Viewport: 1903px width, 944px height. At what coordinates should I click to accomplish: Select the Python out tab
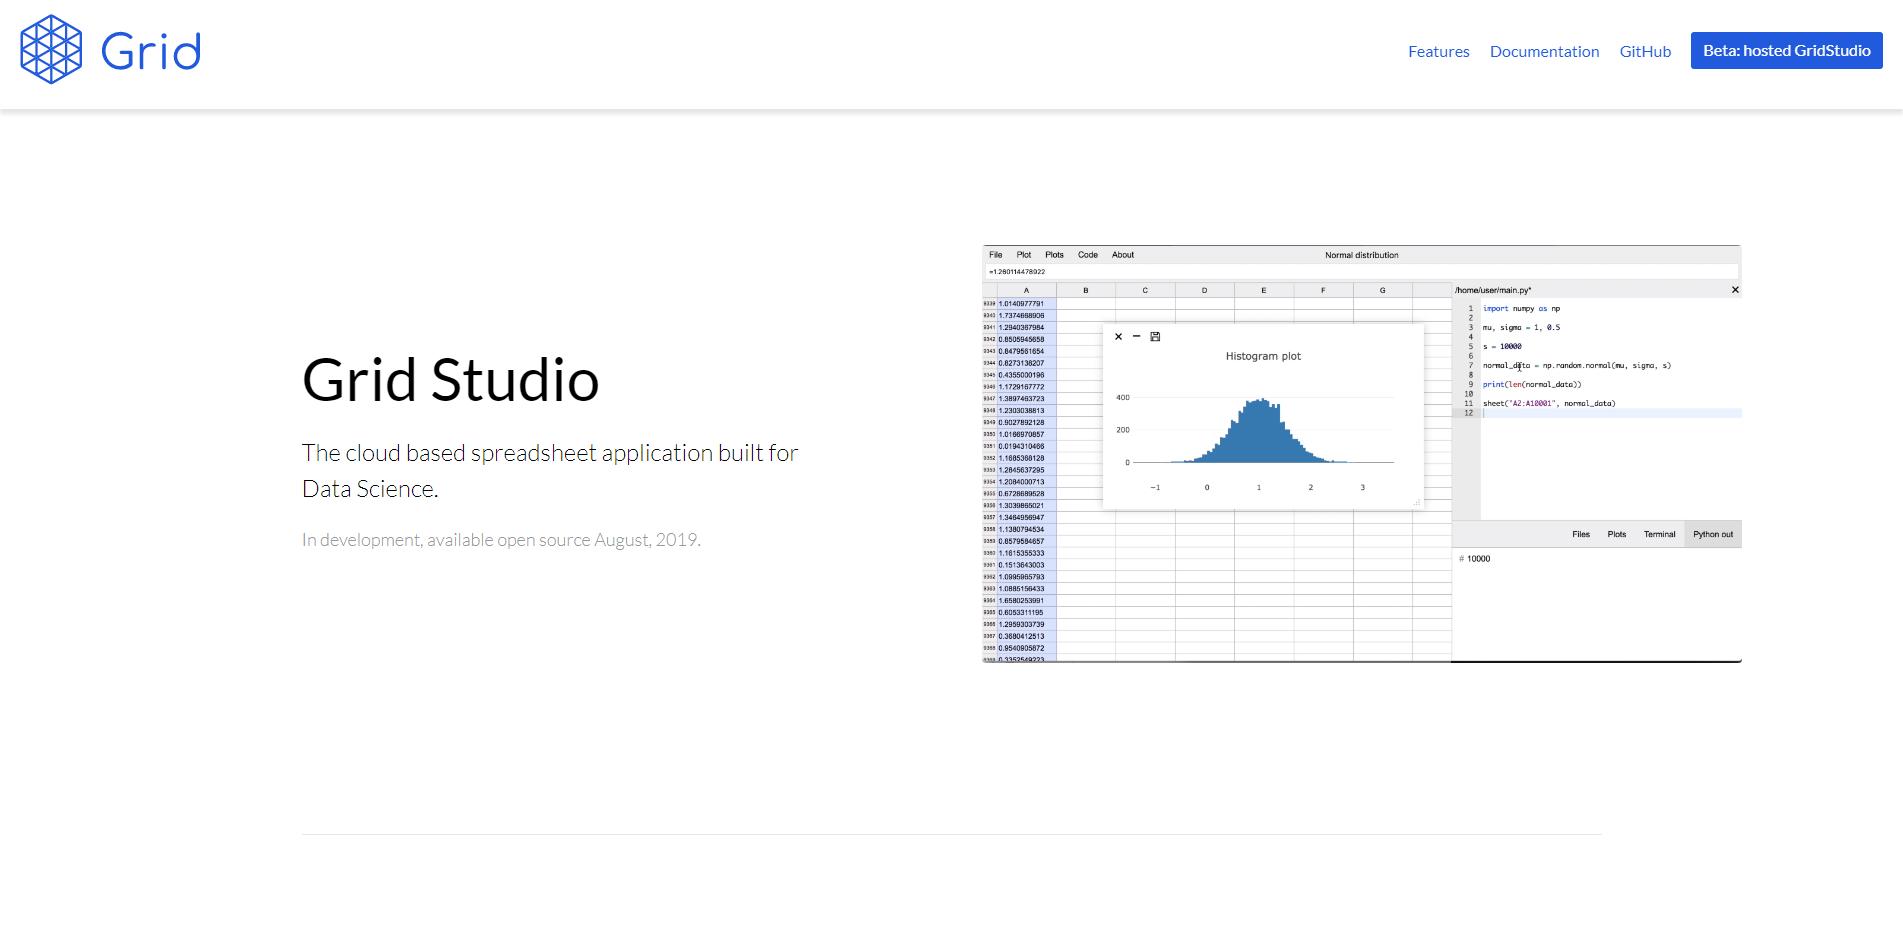tap(1713, 534)
